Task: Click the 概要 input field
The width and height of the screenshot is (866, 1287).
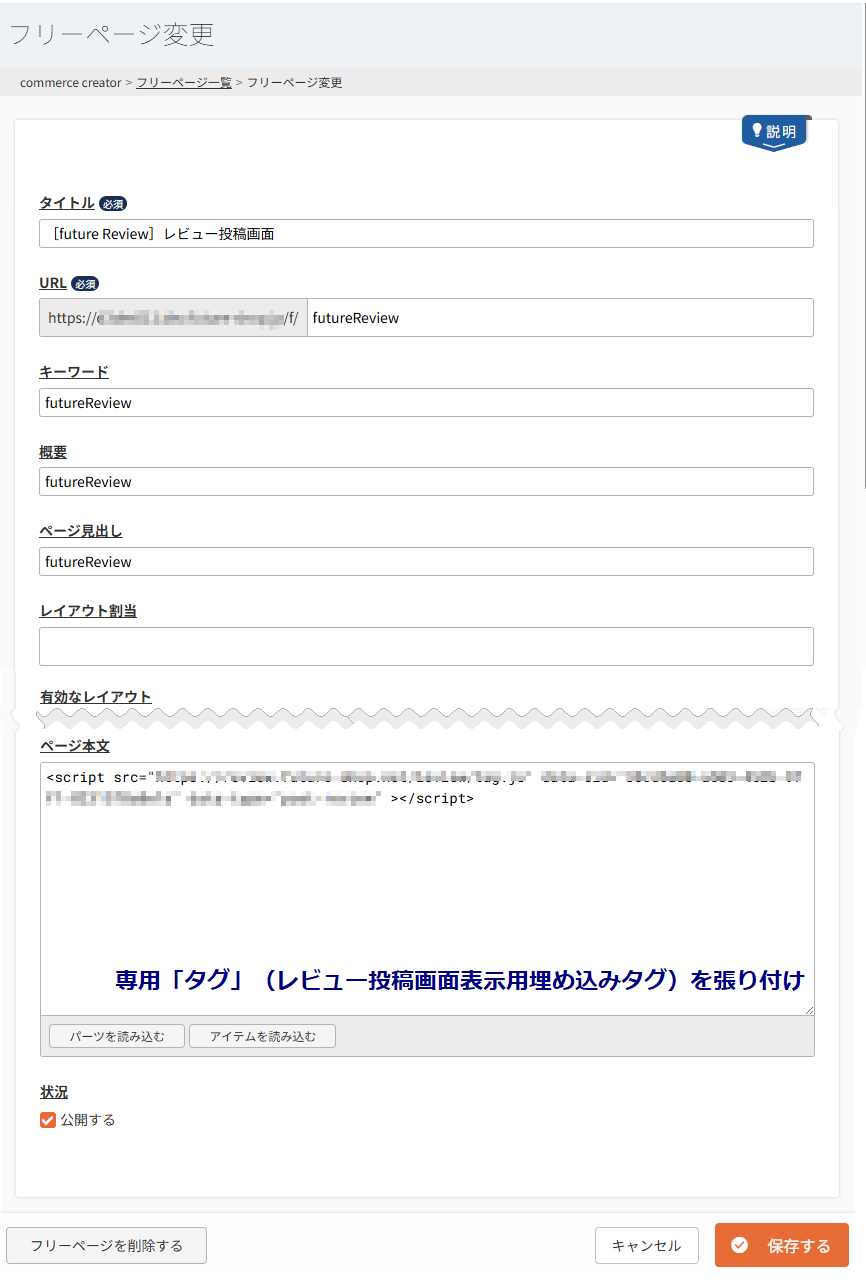Action: coord(426,481)
